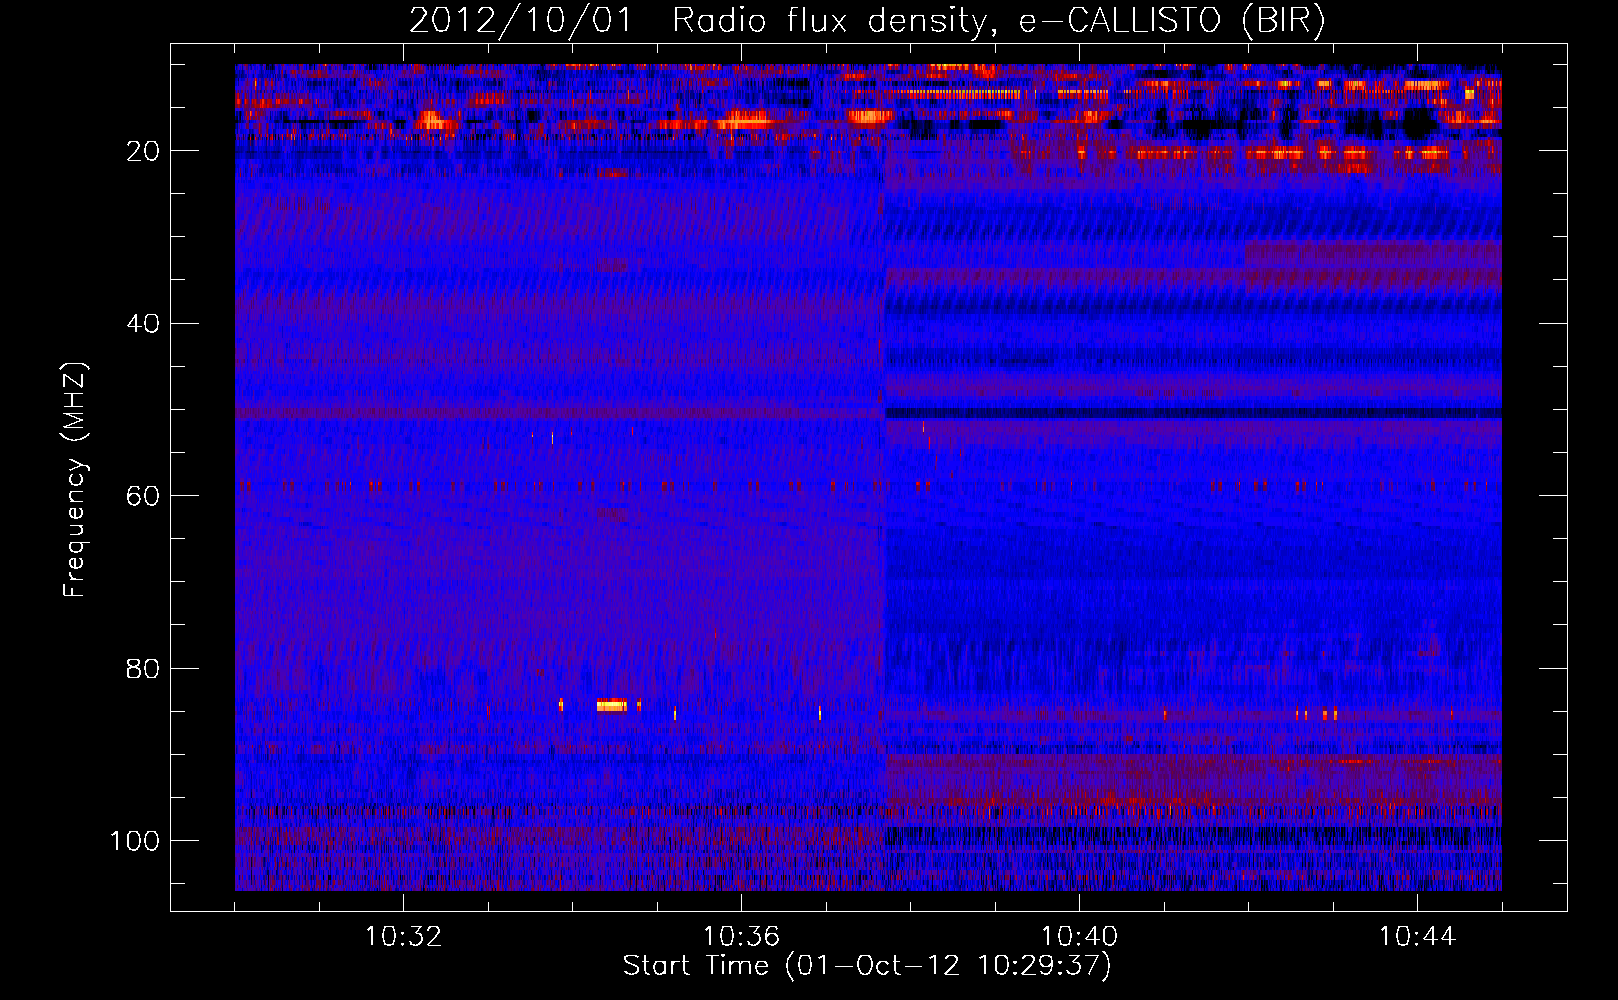Click the '40' frequency tick label
This screenshot has height=1000, width=1618.
click(143, 324)
